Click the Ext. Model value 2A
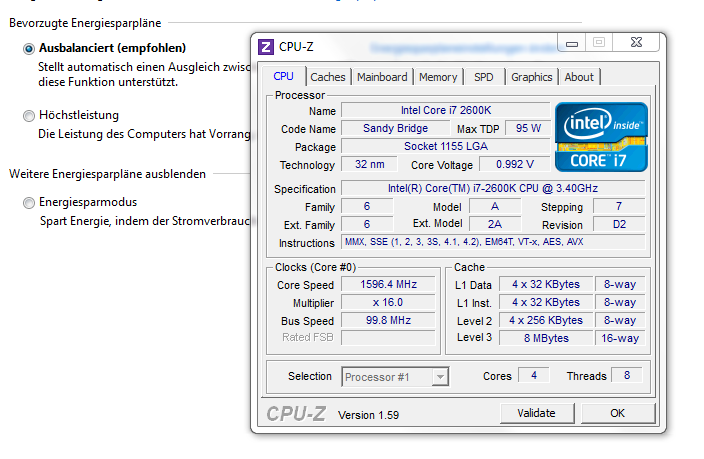Viewport: 704px width, 459px height. click(495, 224)
